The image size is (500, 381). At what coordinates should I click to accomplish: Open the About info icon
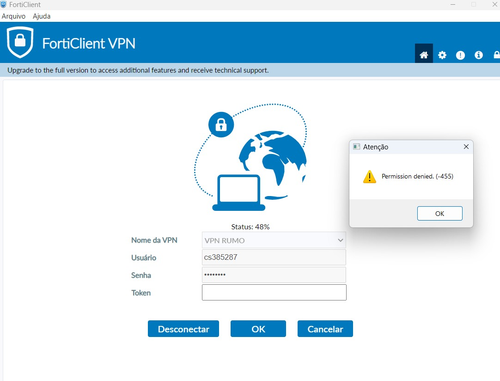[479, 55]
